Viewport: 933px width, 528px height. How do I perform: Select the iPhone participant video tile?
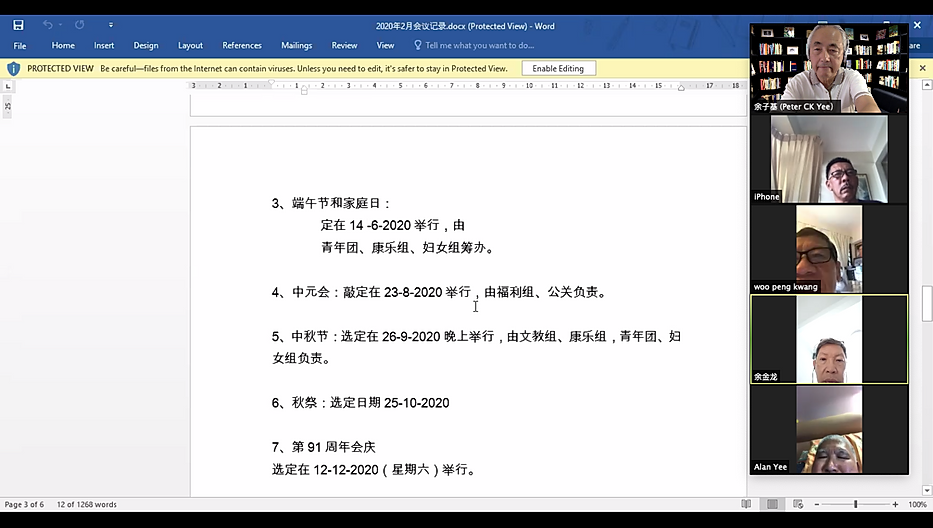829,159
